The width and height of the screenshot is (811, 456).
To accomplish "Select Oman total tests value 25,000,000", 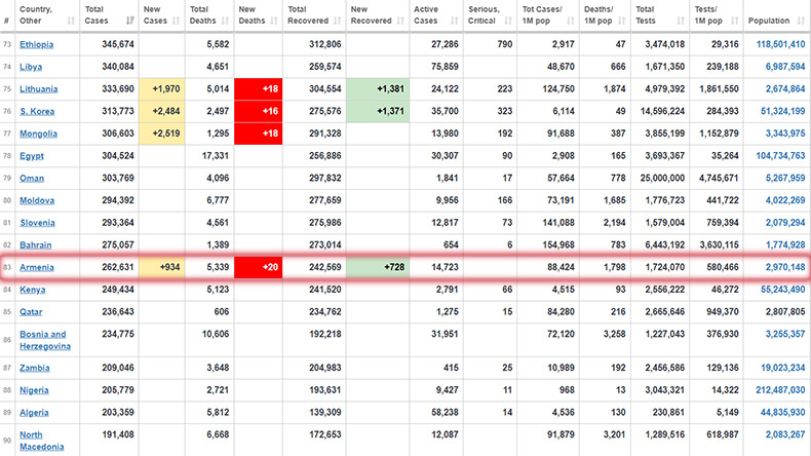I will (662, 178).
